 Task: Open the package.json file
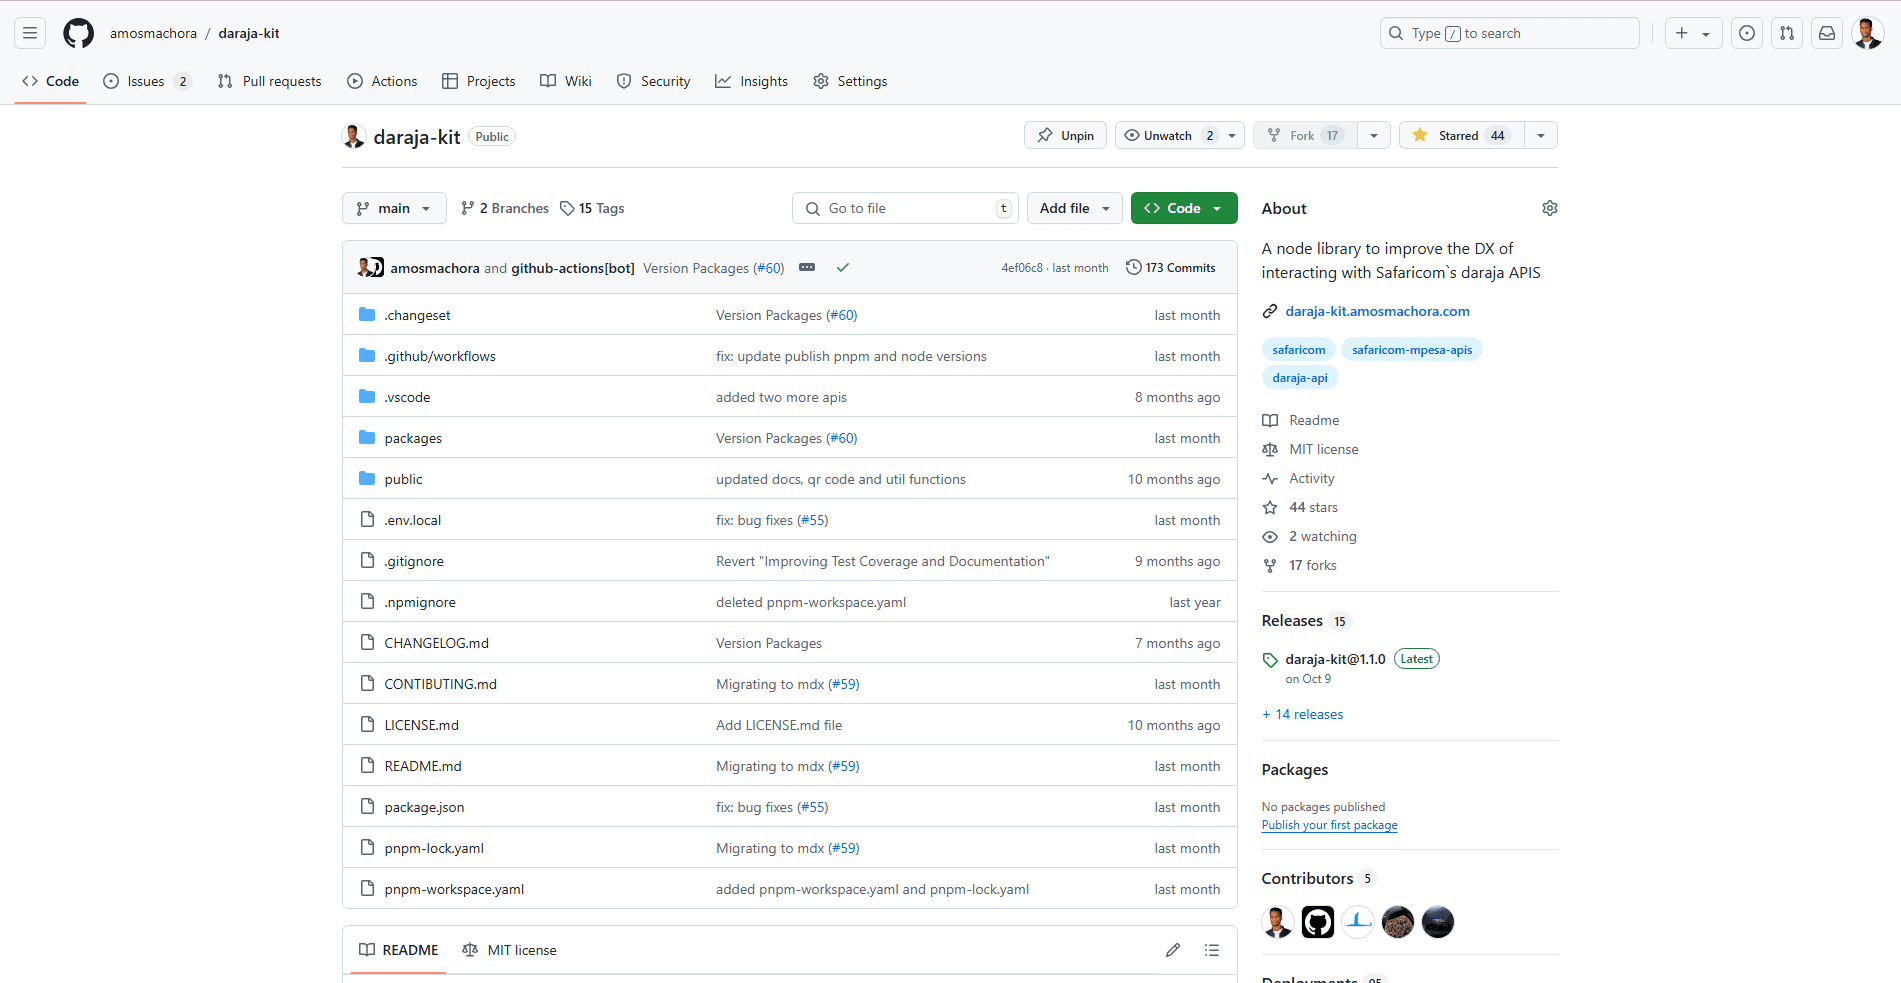(424, 807)
